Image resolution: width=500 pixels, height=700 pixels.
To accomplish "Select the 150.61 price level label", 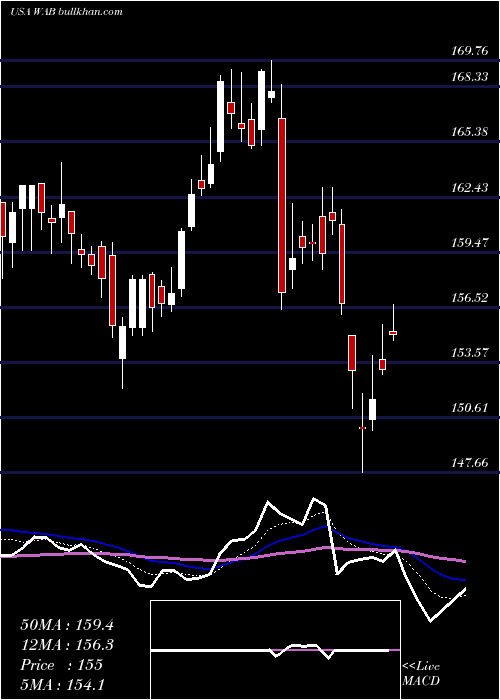I will tap(469, 408).
